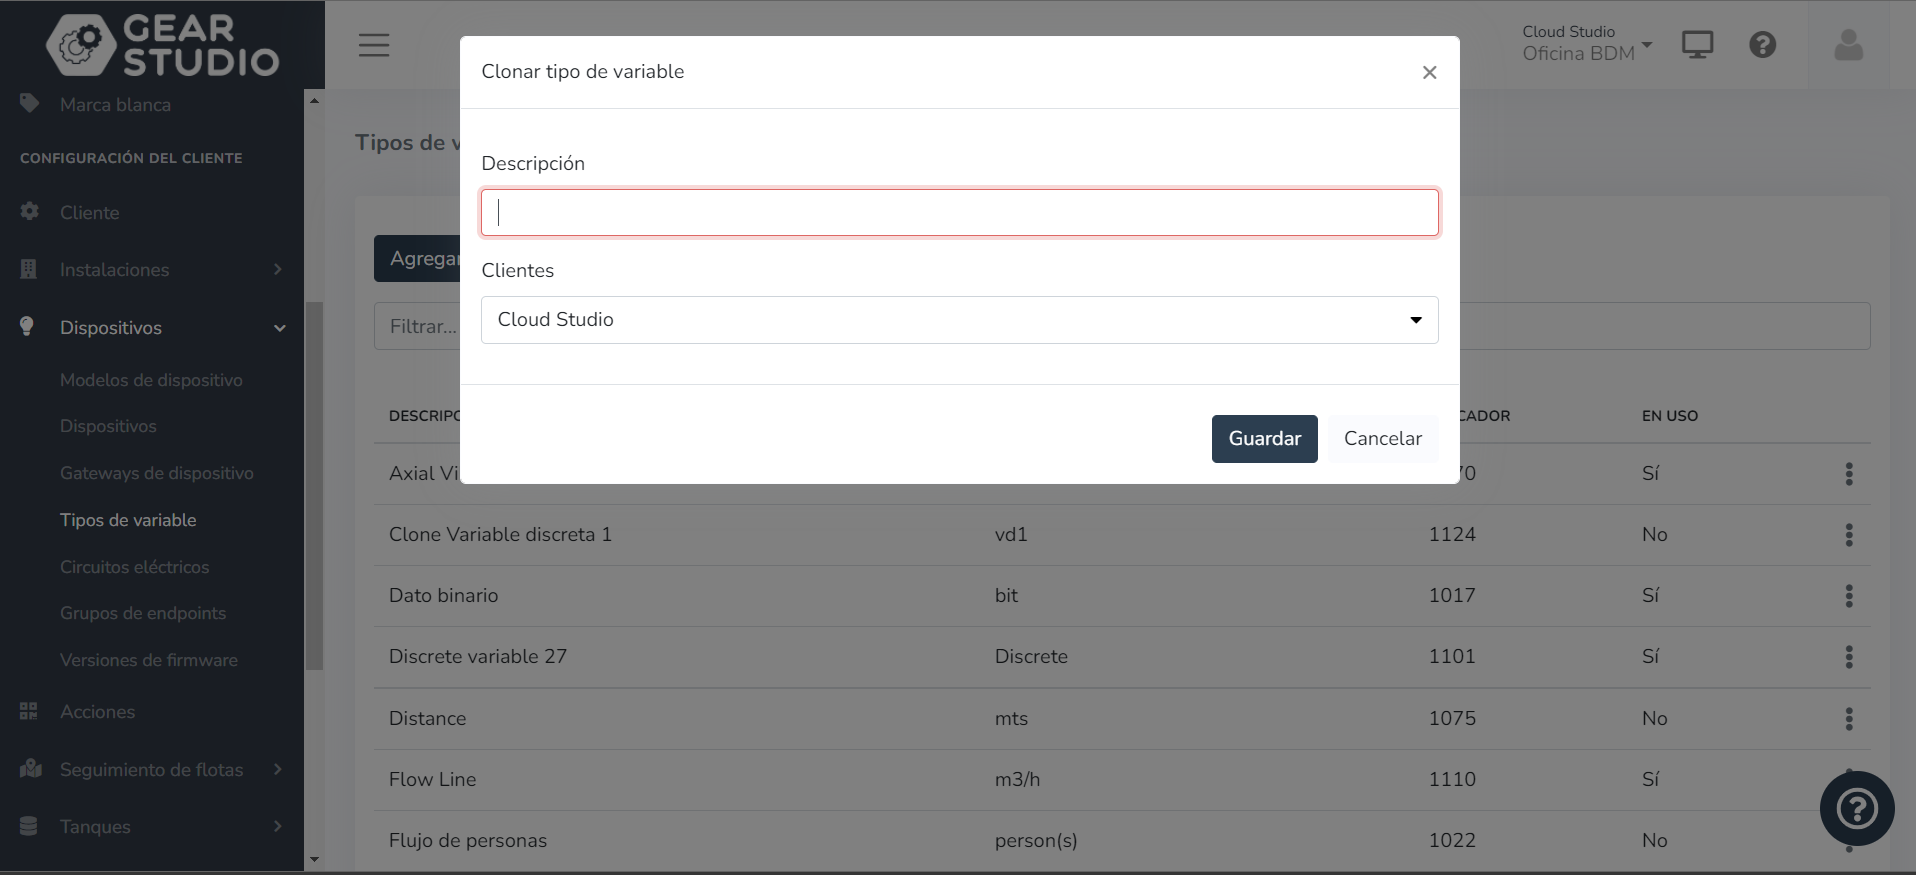Image resolution: width=1916 pixels, height=875 pixels.
Task: Click the help question mark in header
Action: click(x=1762, y=45)
